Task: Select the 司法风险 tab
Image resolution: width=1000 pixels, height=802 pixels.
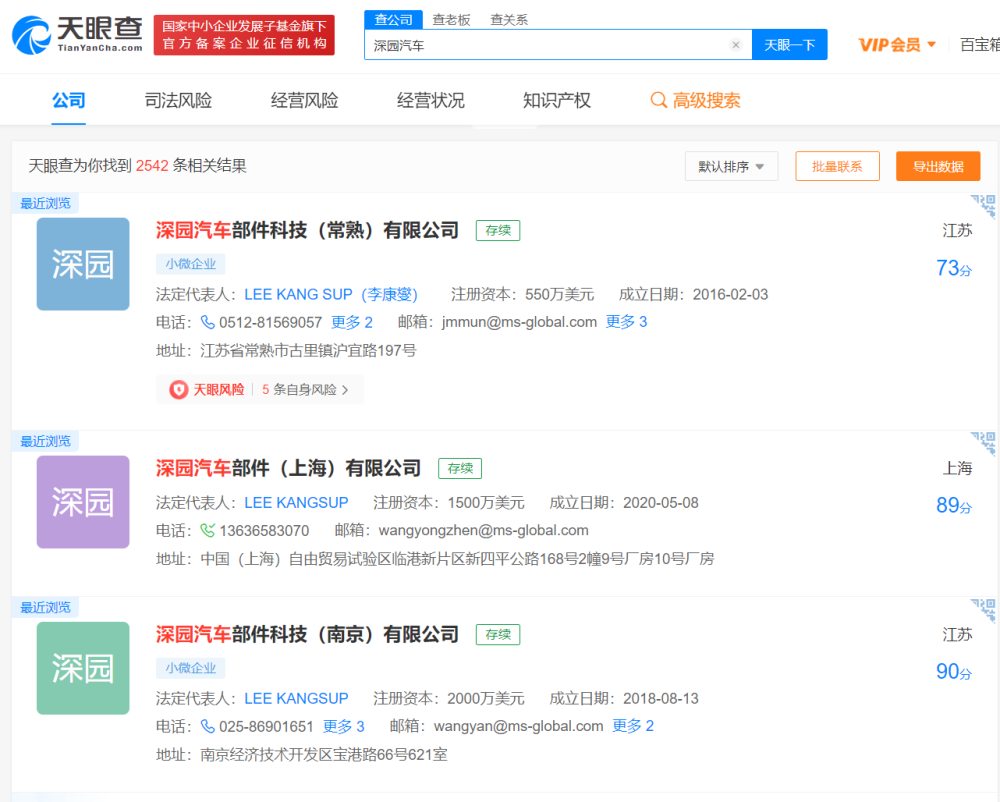Action: pyautogui.click(x=178, y=101)
